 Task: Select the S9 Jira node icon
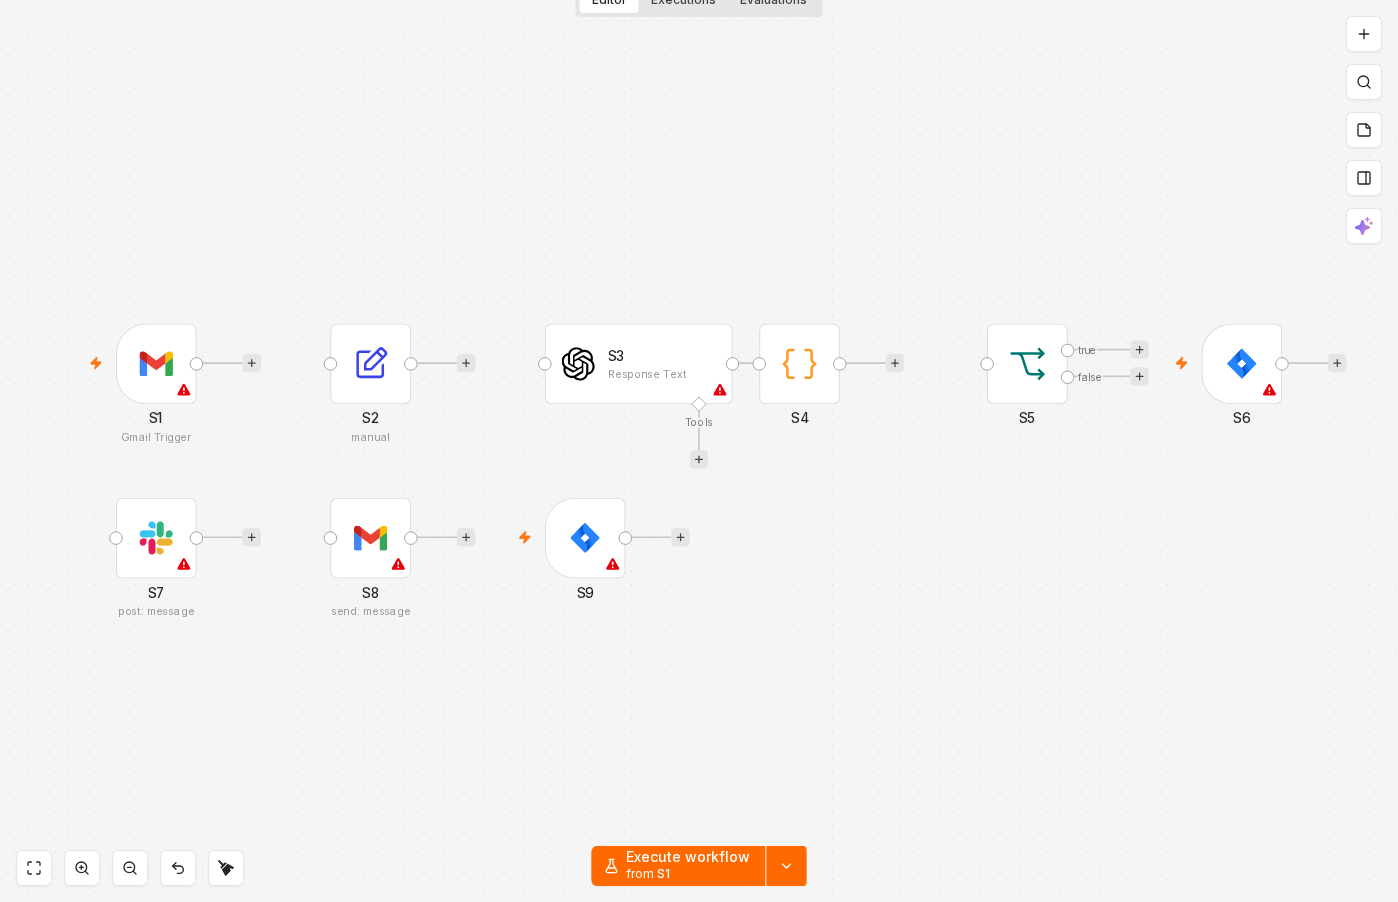click(x=585, y=538)
